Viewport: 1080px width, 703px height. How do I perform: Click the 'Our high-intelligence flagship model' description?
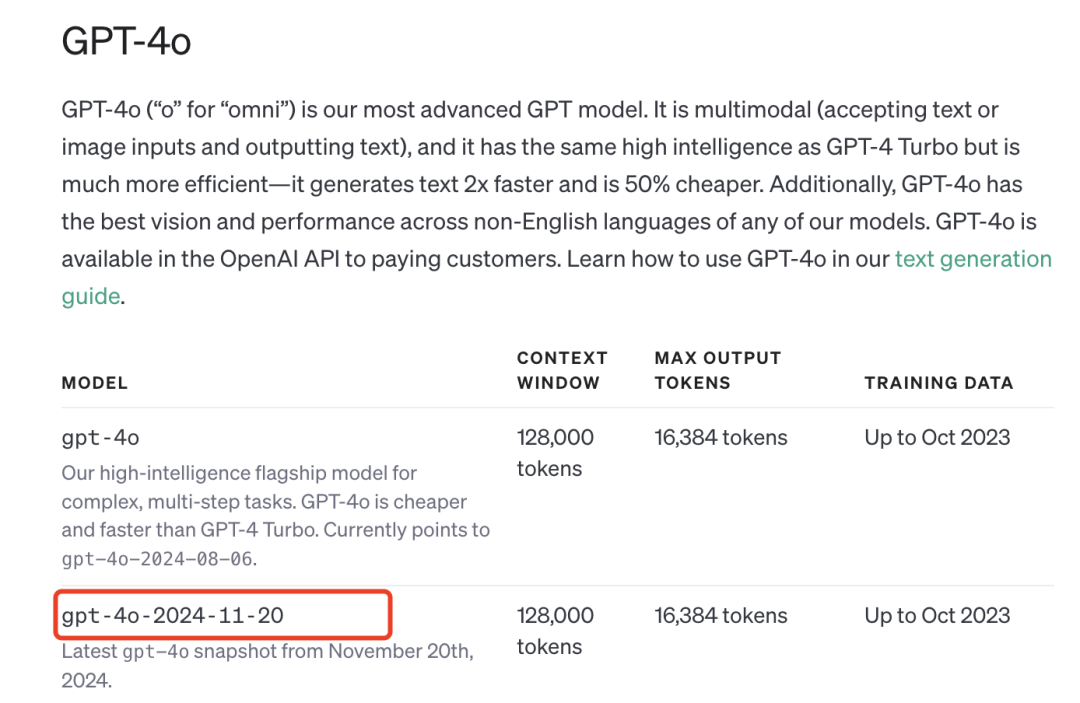[x=276, y=516]
